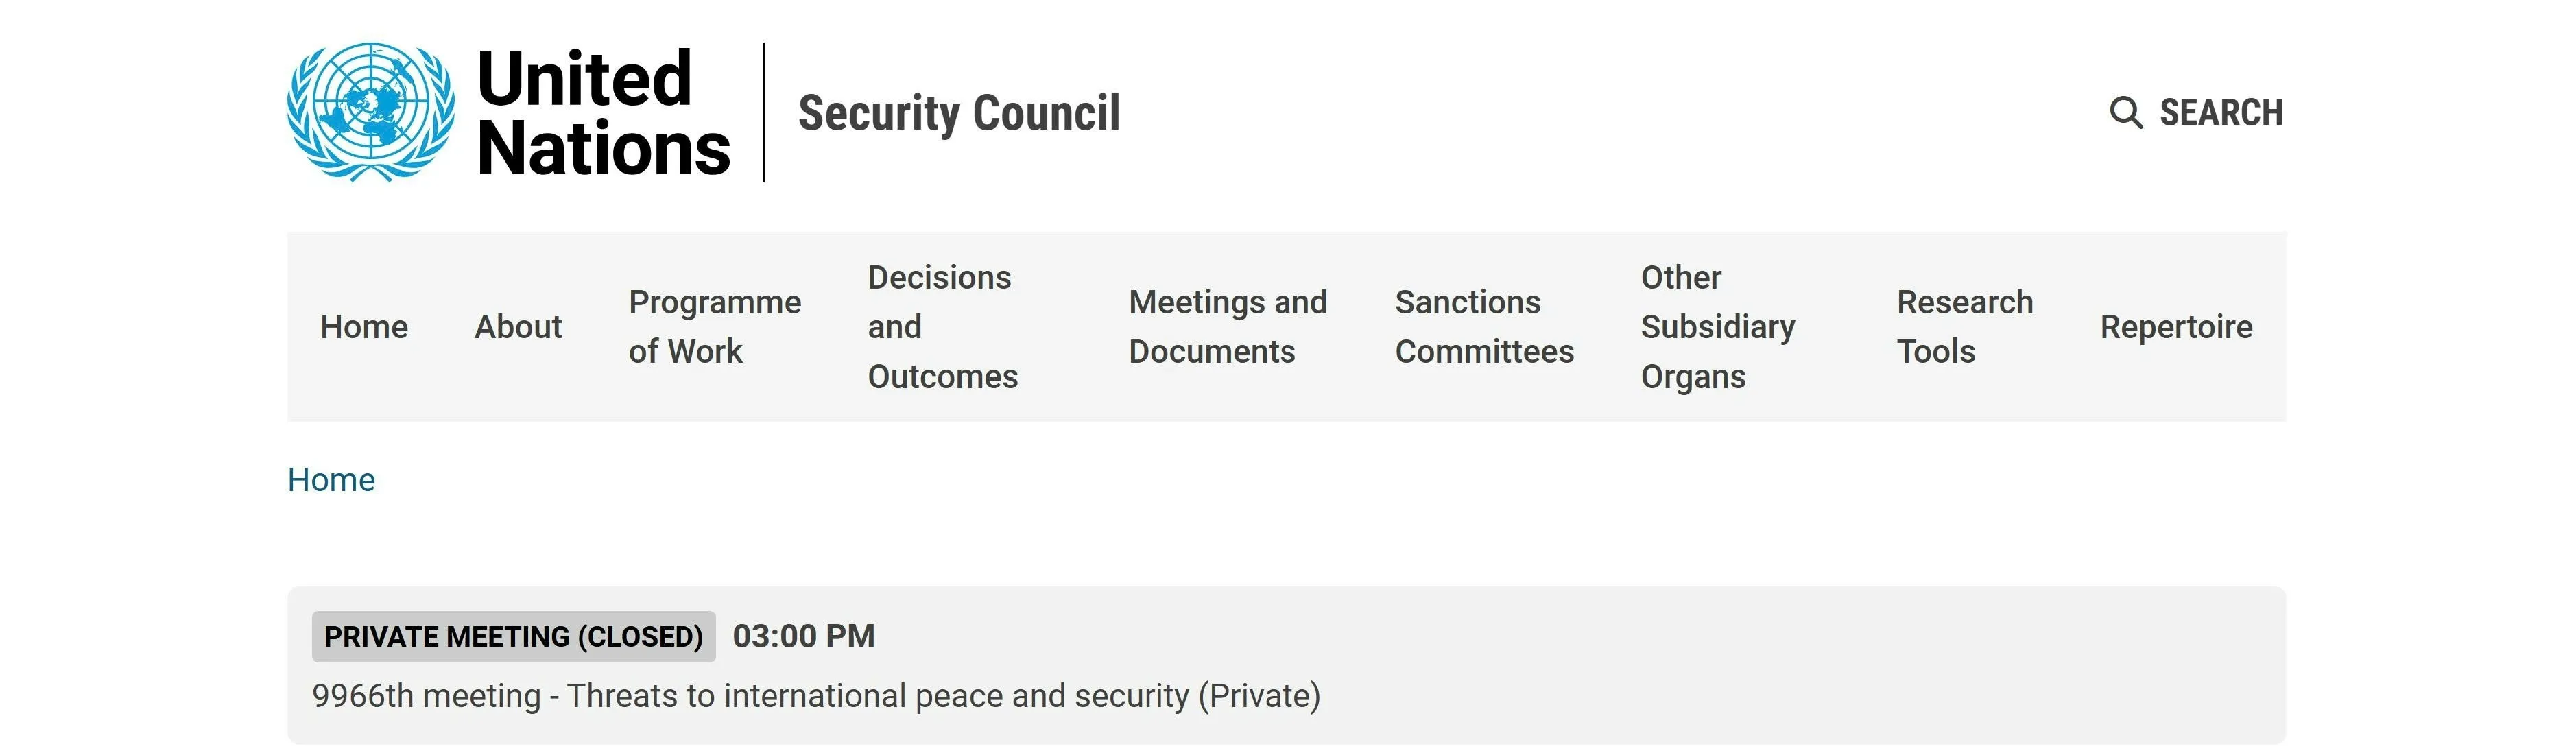This screenshot has height=753, width=2576.
Task: Click the United Nations wordmark text
Action: [x=603, y=112]
